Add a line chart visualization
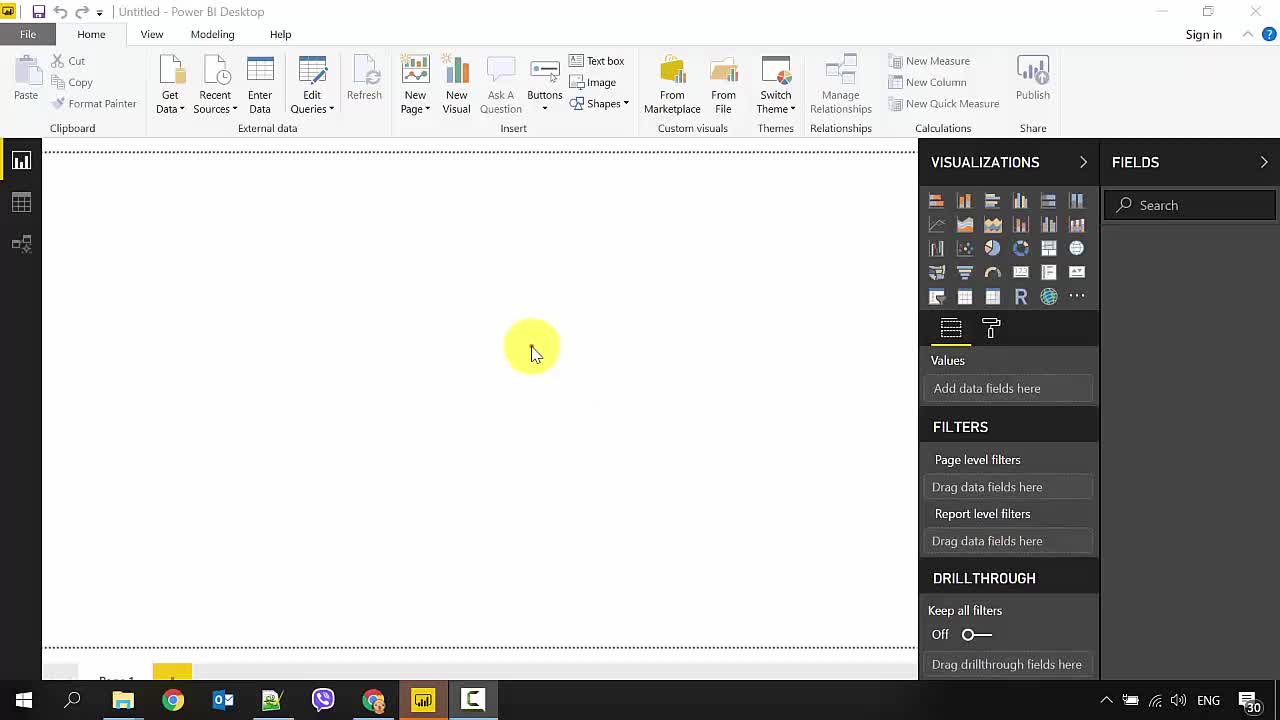Viewport: 1280px width, 720px height. 936,225
